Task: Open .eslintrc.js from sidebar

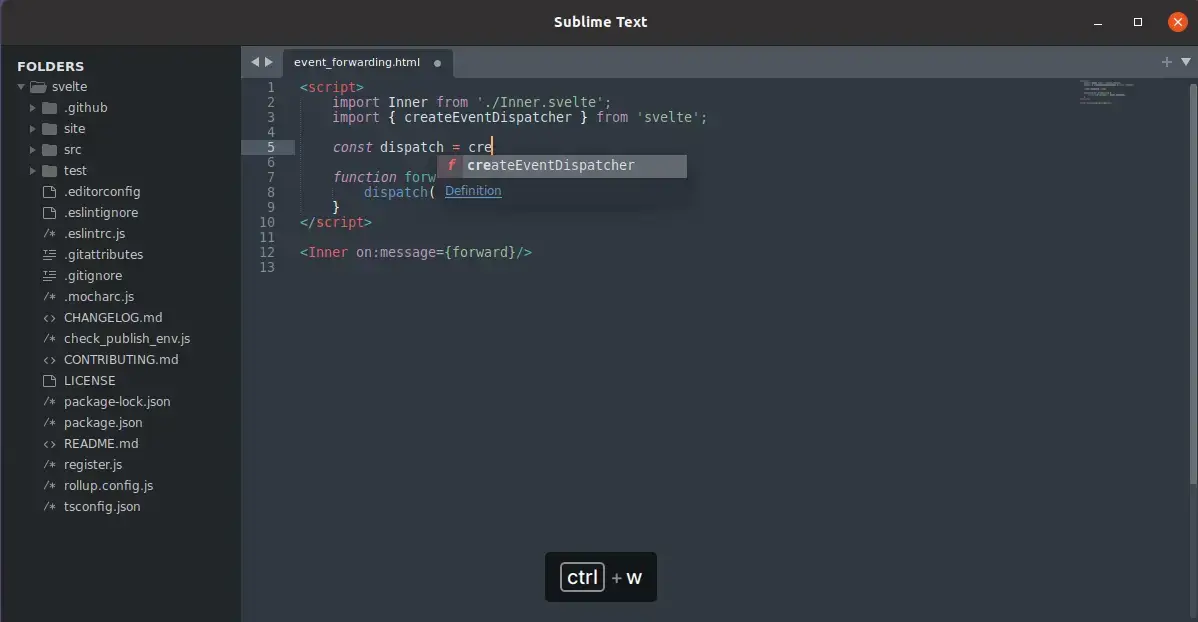Action: (x=95, y=234)
